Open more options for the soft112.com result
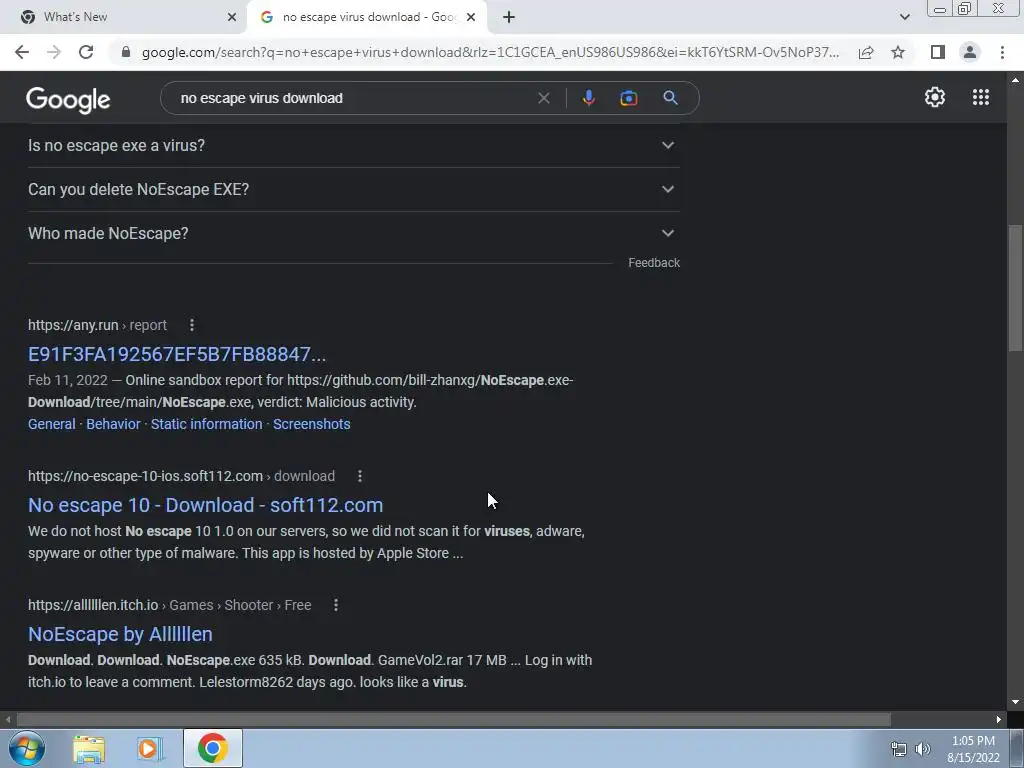1024x768 pixels. pos(360,476)
